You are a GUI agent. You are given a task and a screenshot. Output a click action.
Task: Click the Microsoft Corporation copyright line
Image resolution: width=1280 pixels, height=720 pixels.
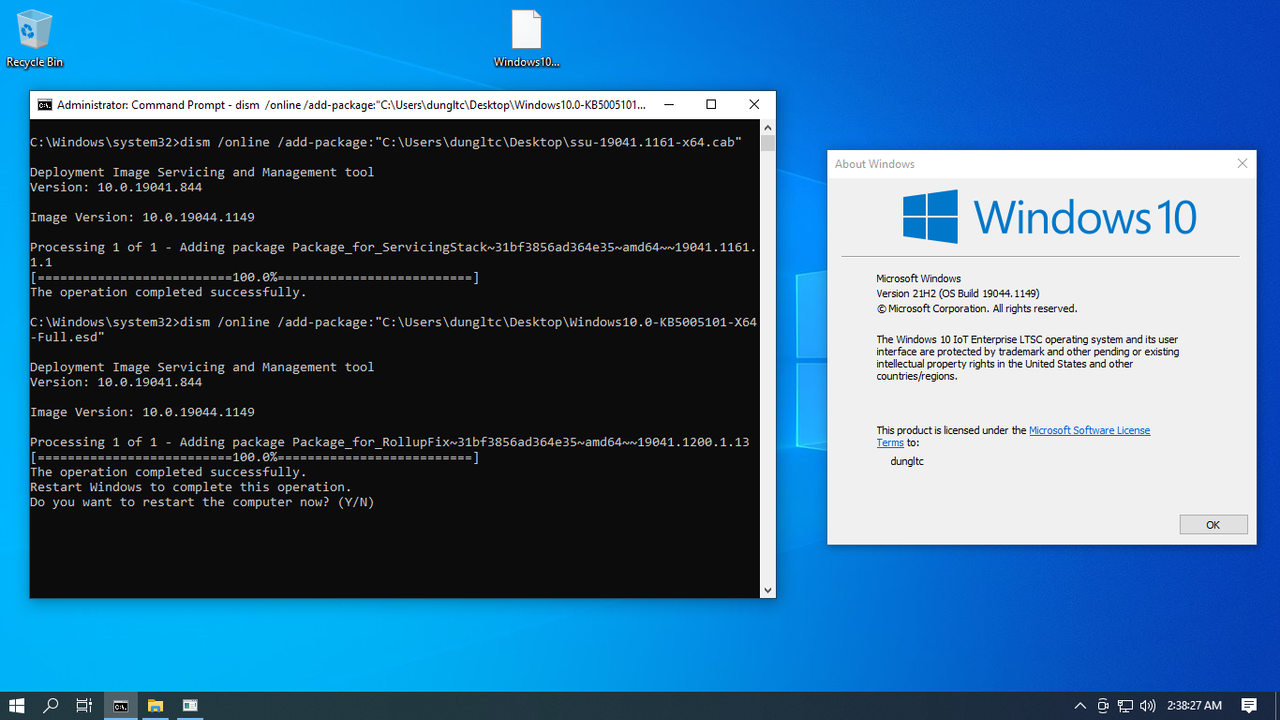tap(976, 309)
